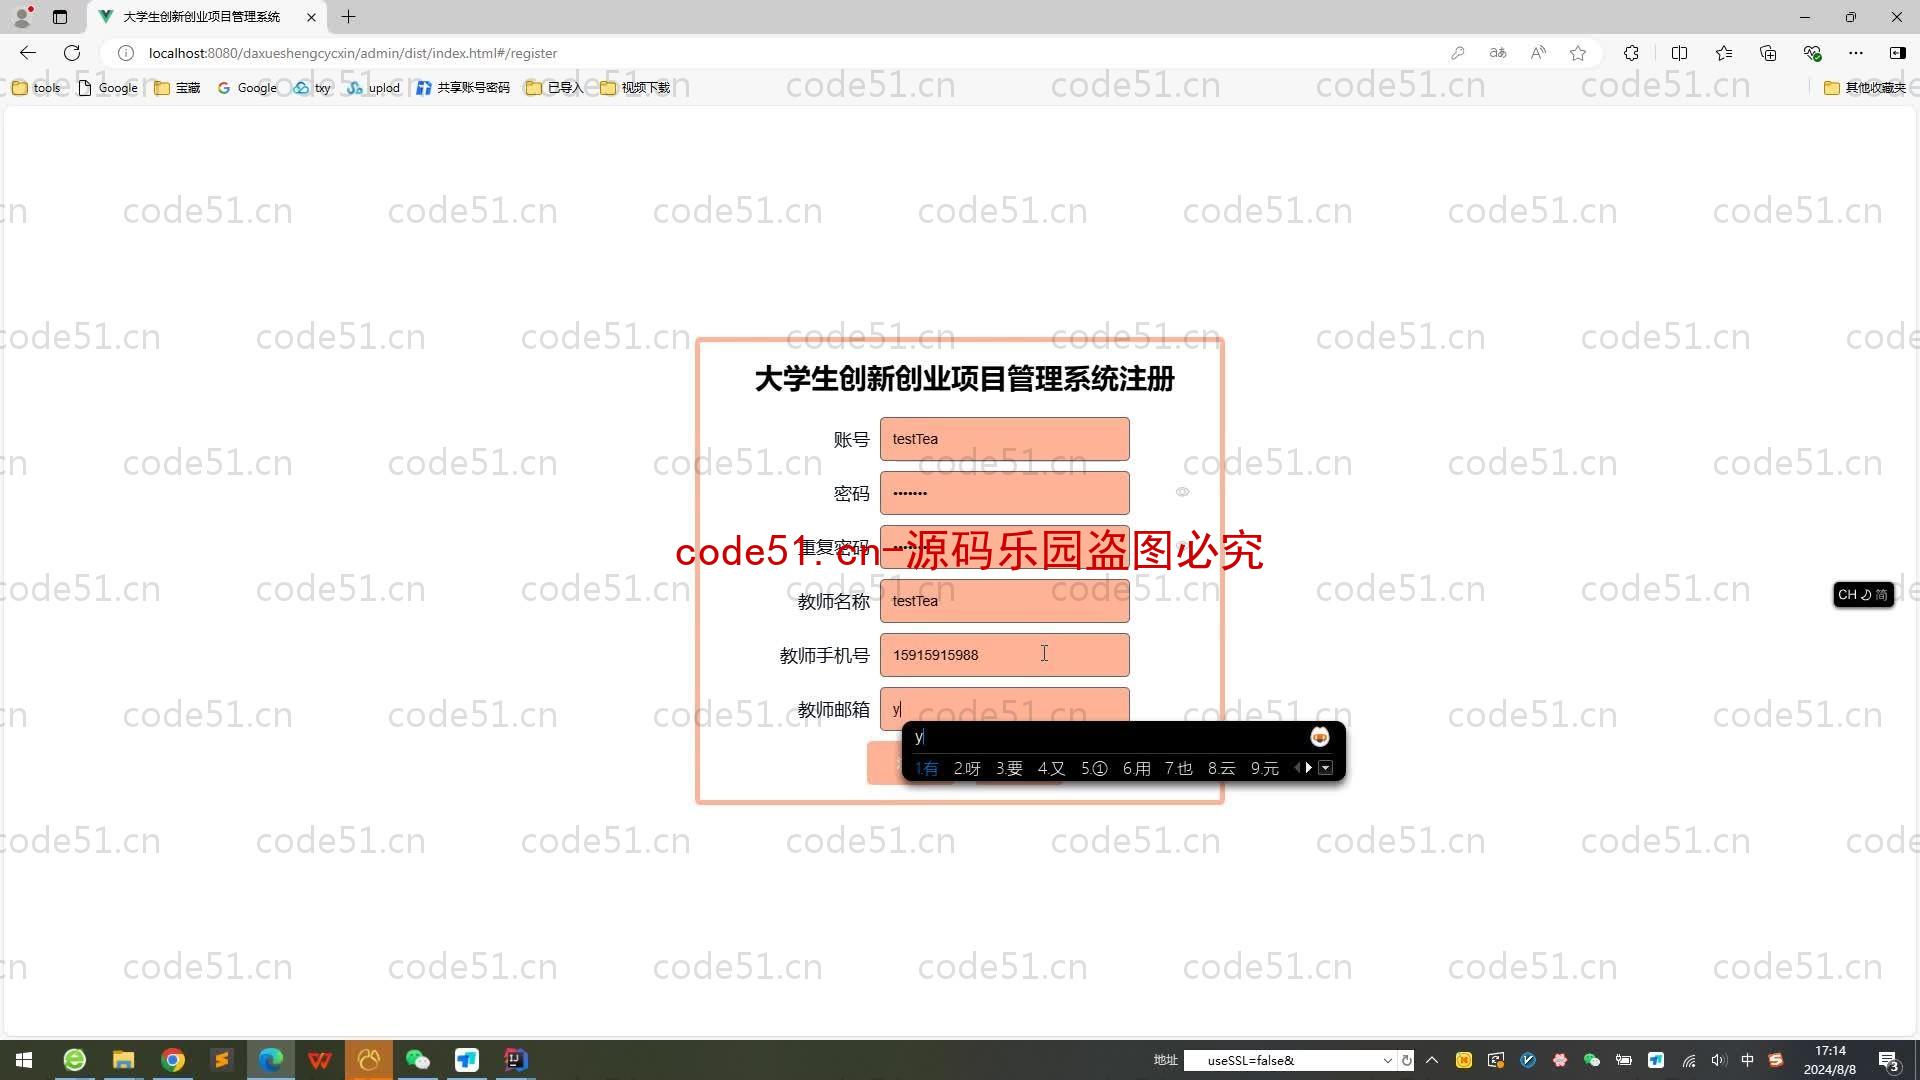Screen dimensions: 1920x1080
Task: Open the first Google bookmark
Action: 108,88
